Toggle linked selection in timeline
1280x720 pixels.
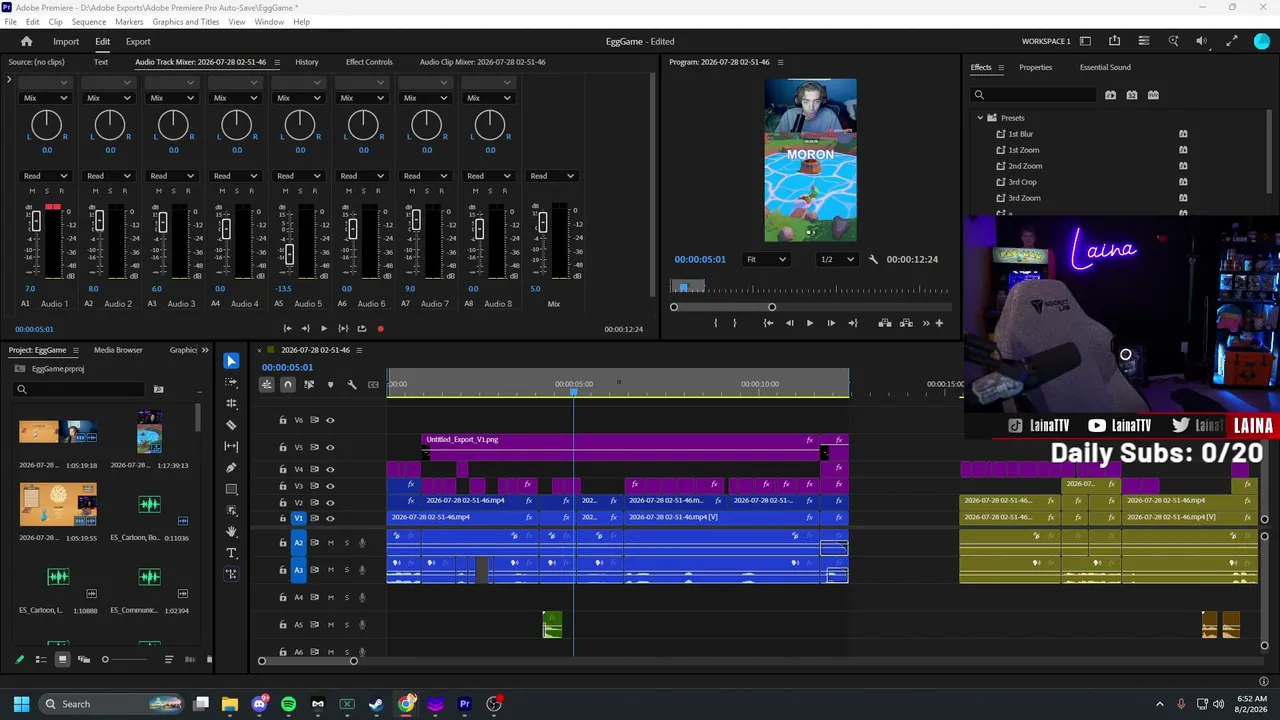tap(309, 384)
